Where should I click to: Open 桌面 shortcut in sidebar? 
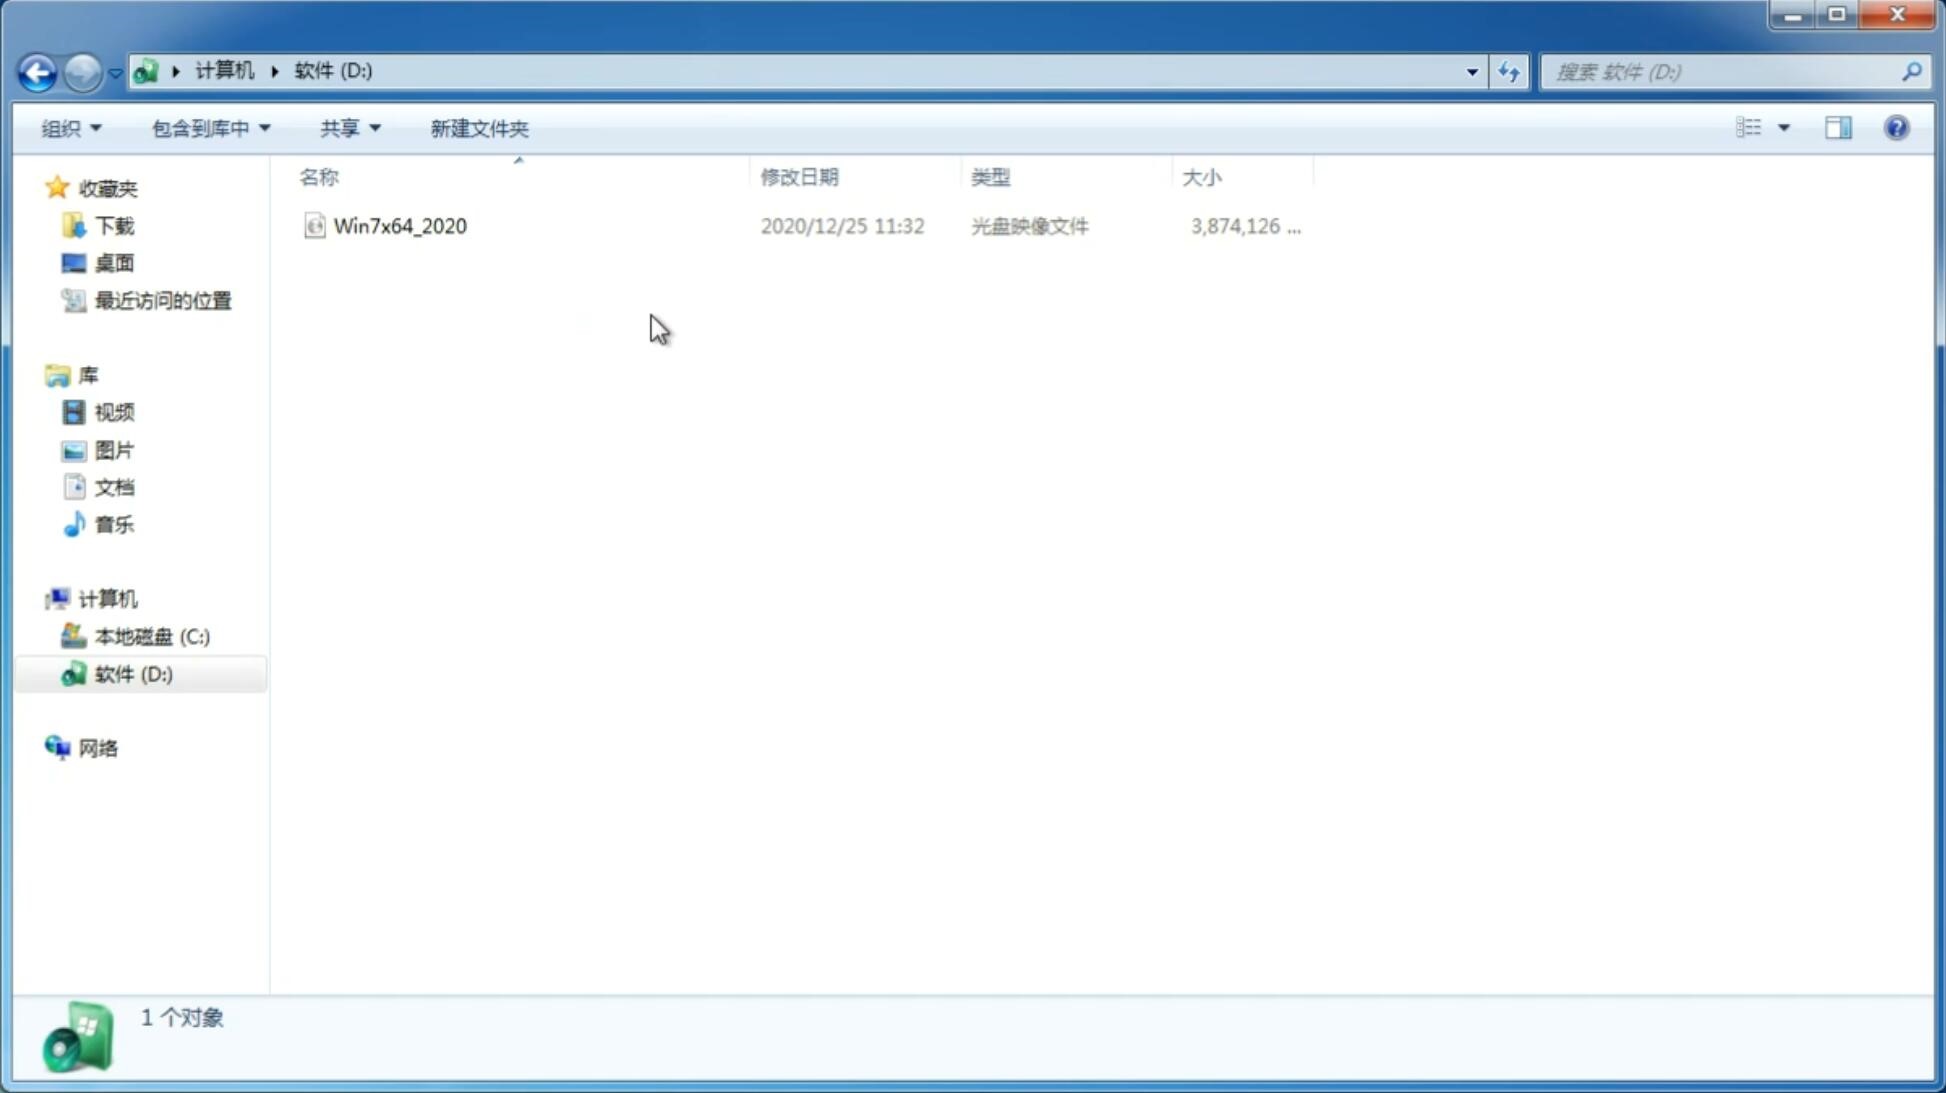[114, 262]
